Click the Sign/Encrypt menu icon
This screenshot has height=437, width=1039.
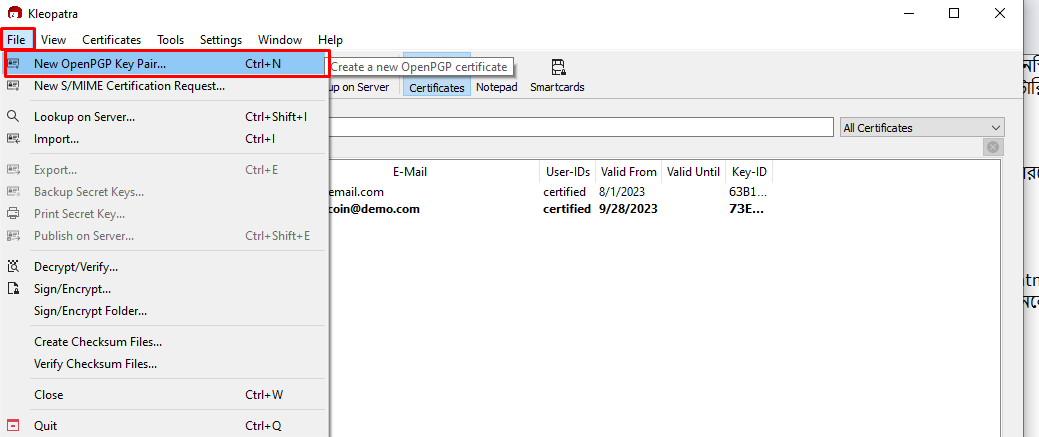13,288
